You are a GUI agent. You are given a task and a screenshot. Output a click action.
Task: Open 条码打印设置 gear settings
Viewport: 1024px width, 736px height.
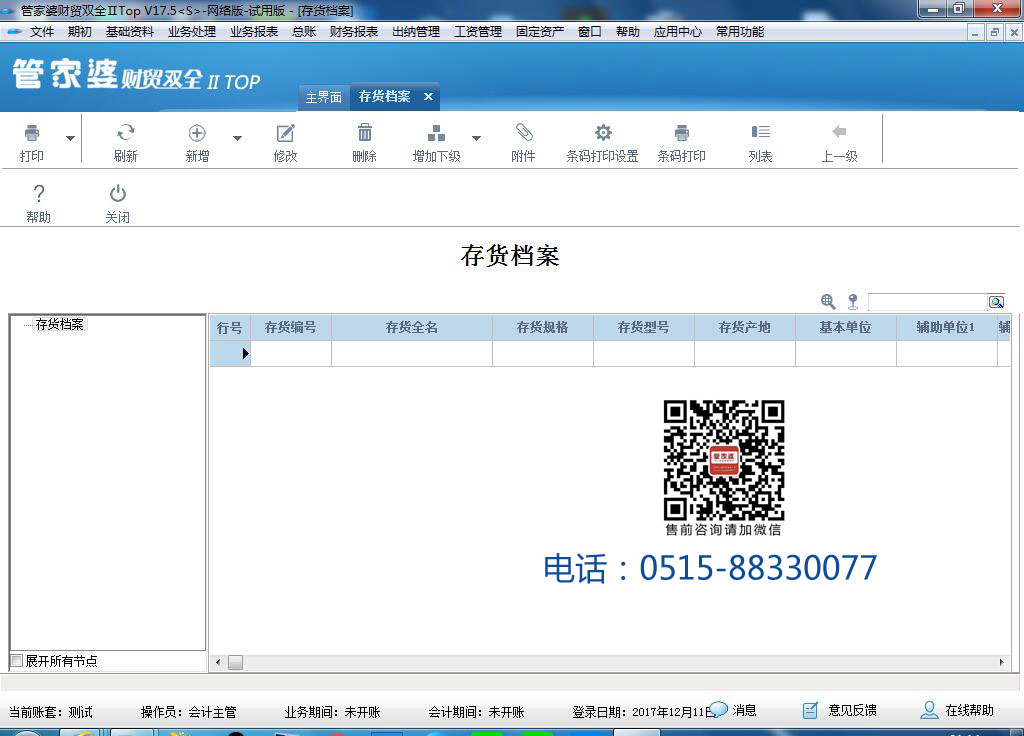pos(603,133)
